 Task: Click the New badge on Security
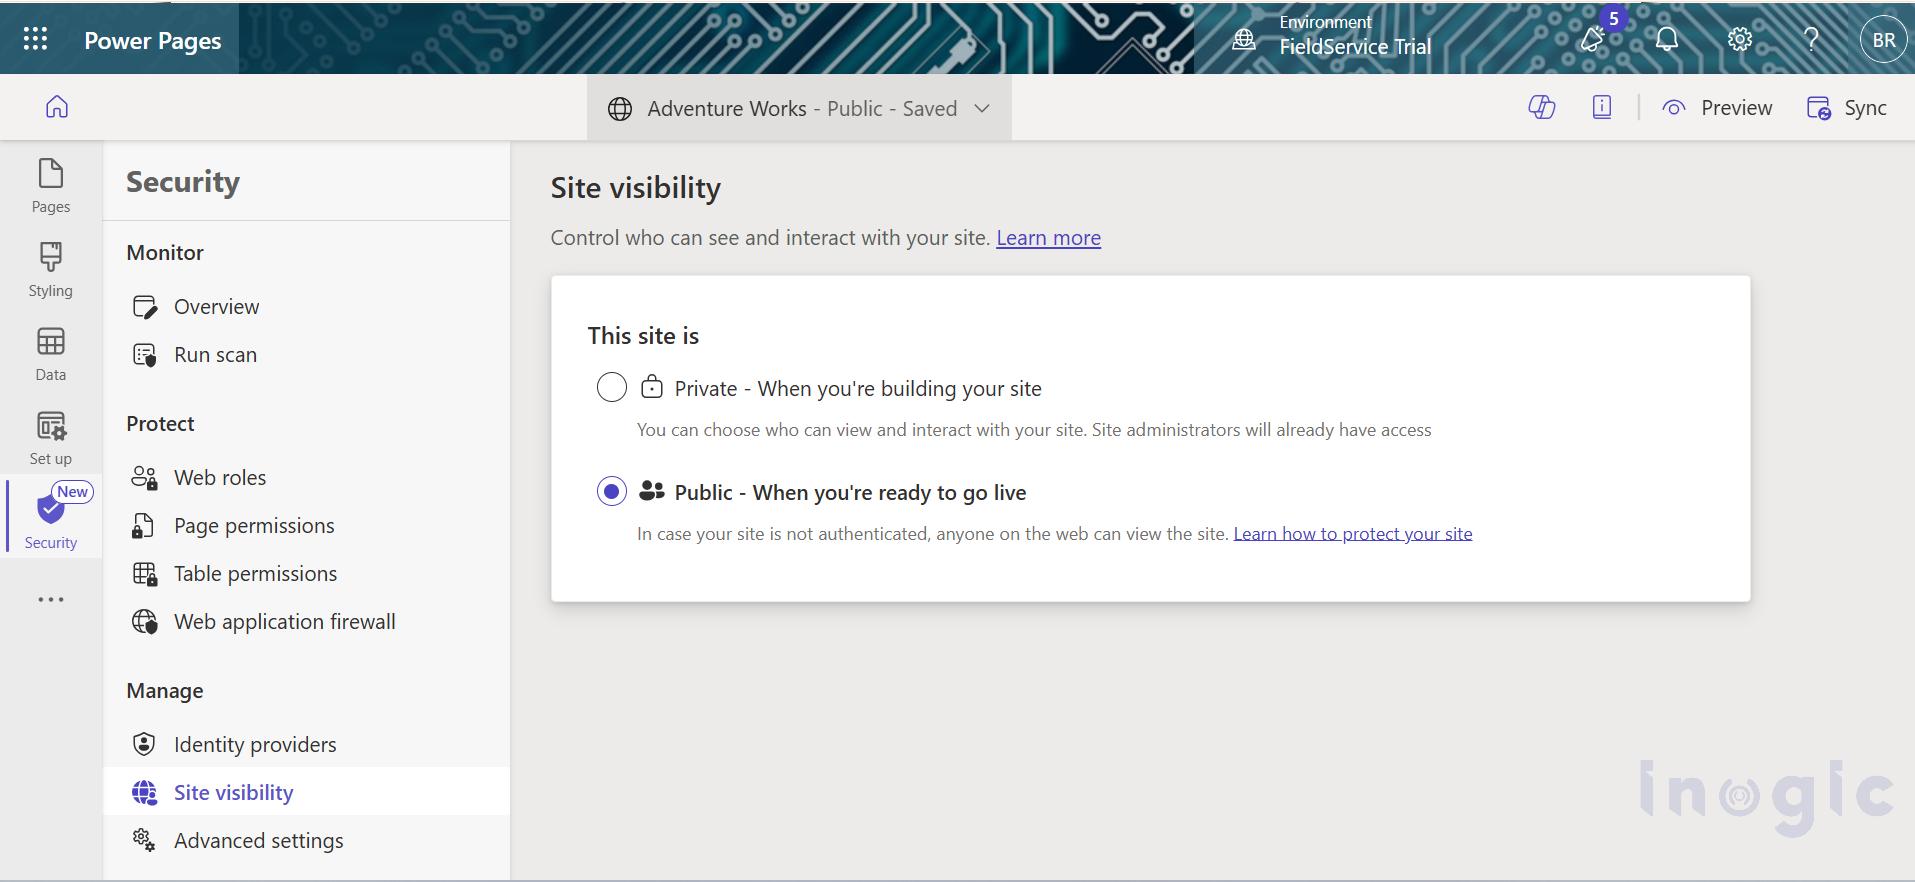click(72, 492)
